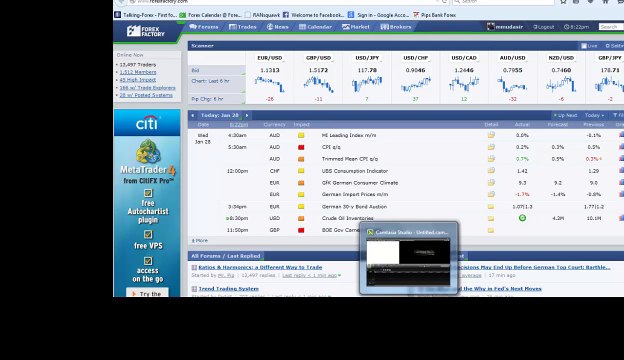624x360 pixels.
Task: Open detail folder for CPI q/q row
Action: click(491, 147)
